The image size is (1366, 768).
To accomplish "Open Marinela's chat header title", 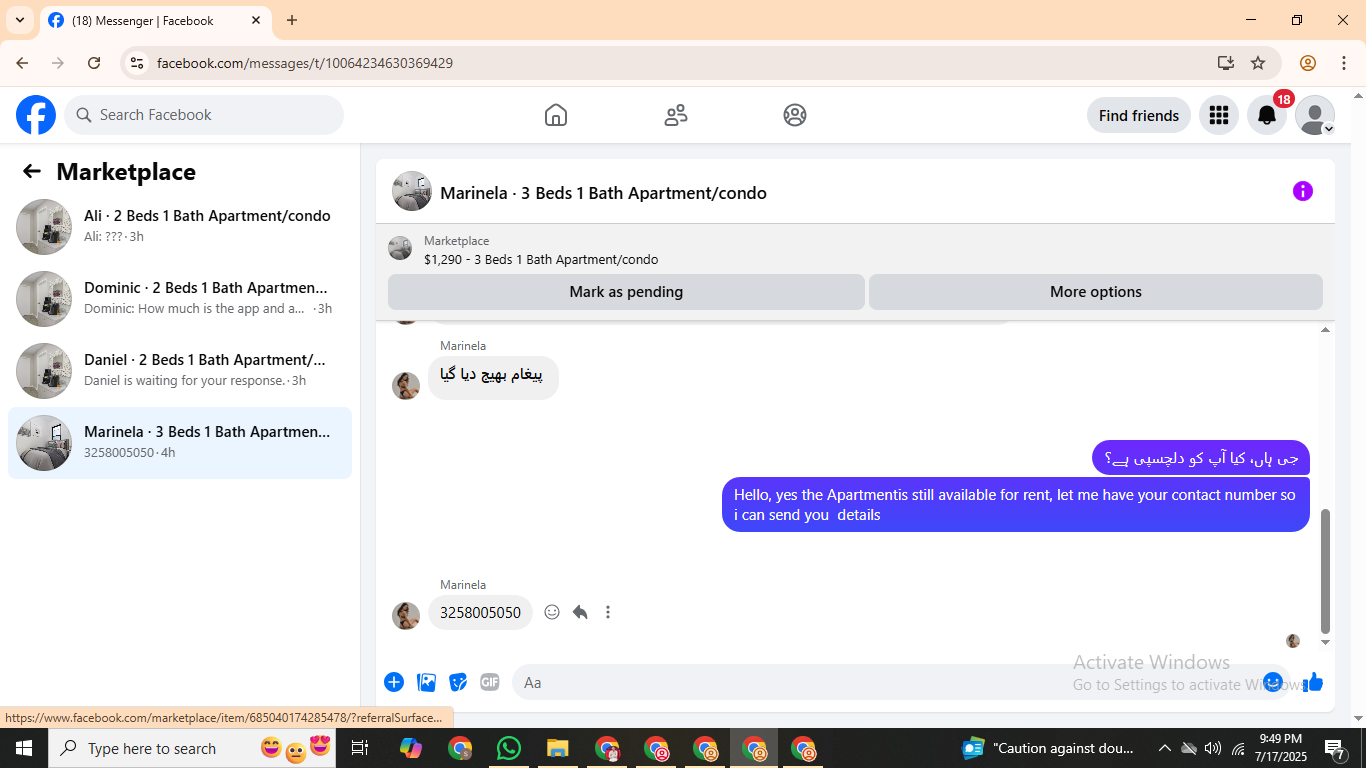I will pos(603,193).
